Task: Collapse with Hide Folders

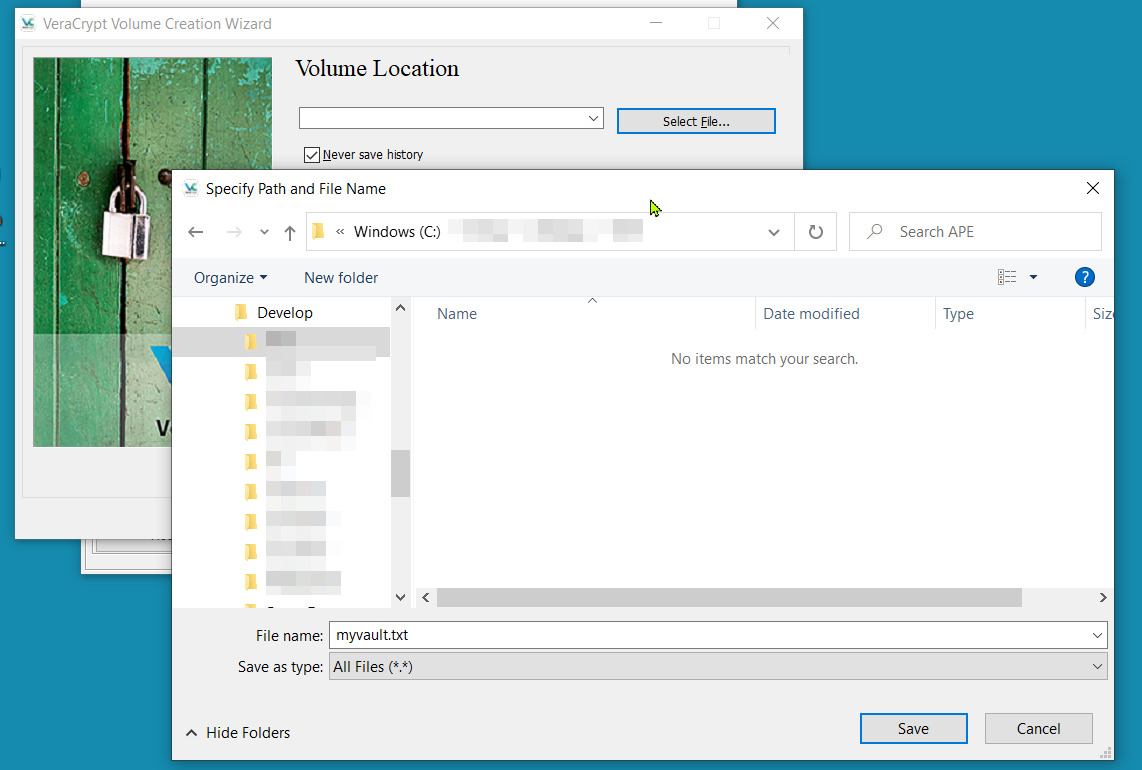Action: pyautogui.click(x=238, y=733)
